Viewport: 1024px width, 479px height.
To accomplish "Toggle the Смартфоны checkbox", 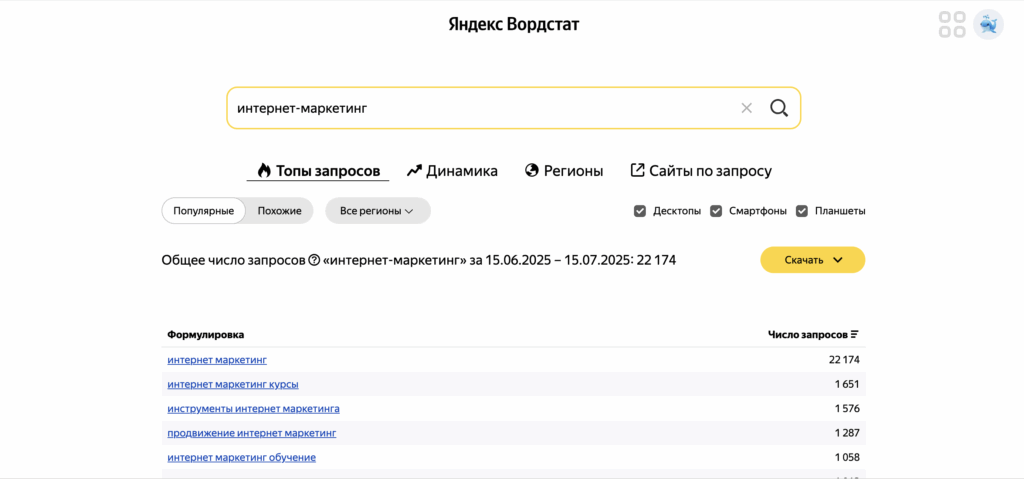I will (x=716, y=211).
